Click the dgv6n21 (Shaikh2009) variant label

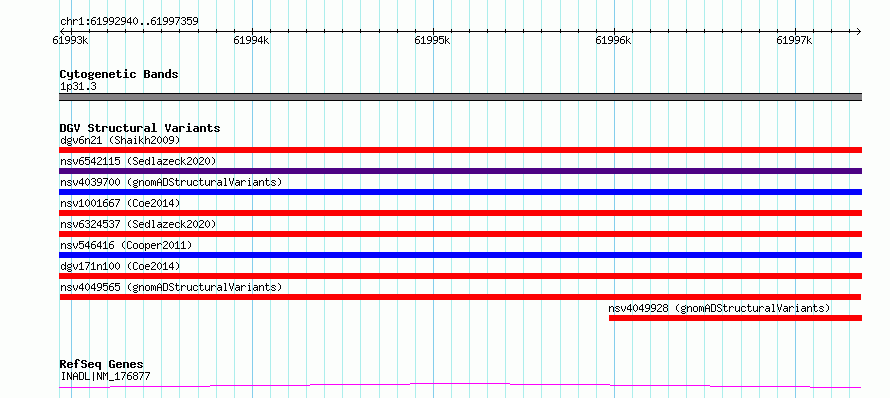click(x=120, y=140)
